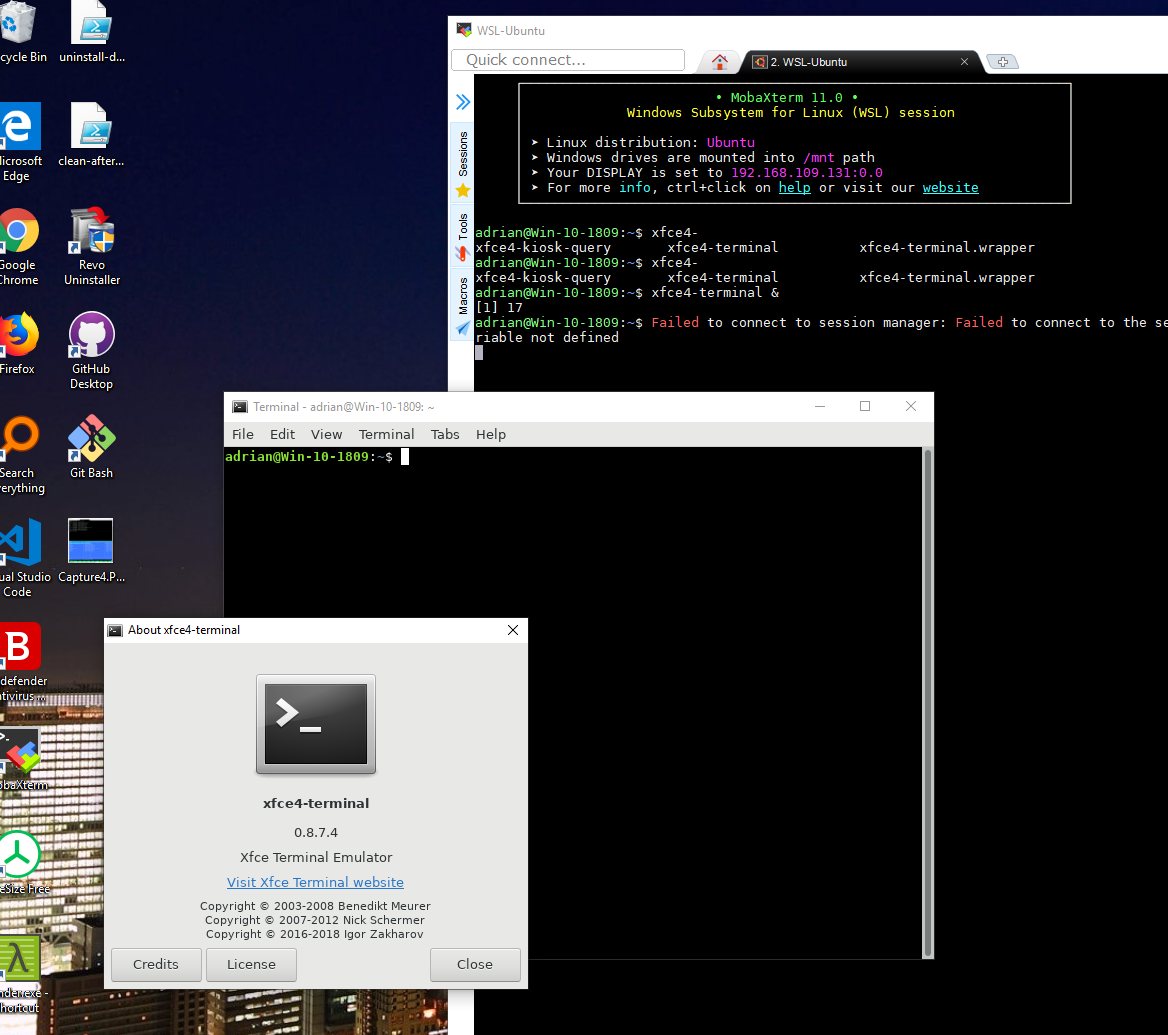The height and width of the screenshot is (1035, 1168).
Task: Minimize the xfce4 Terminal window
Action: tap(820, 406)
